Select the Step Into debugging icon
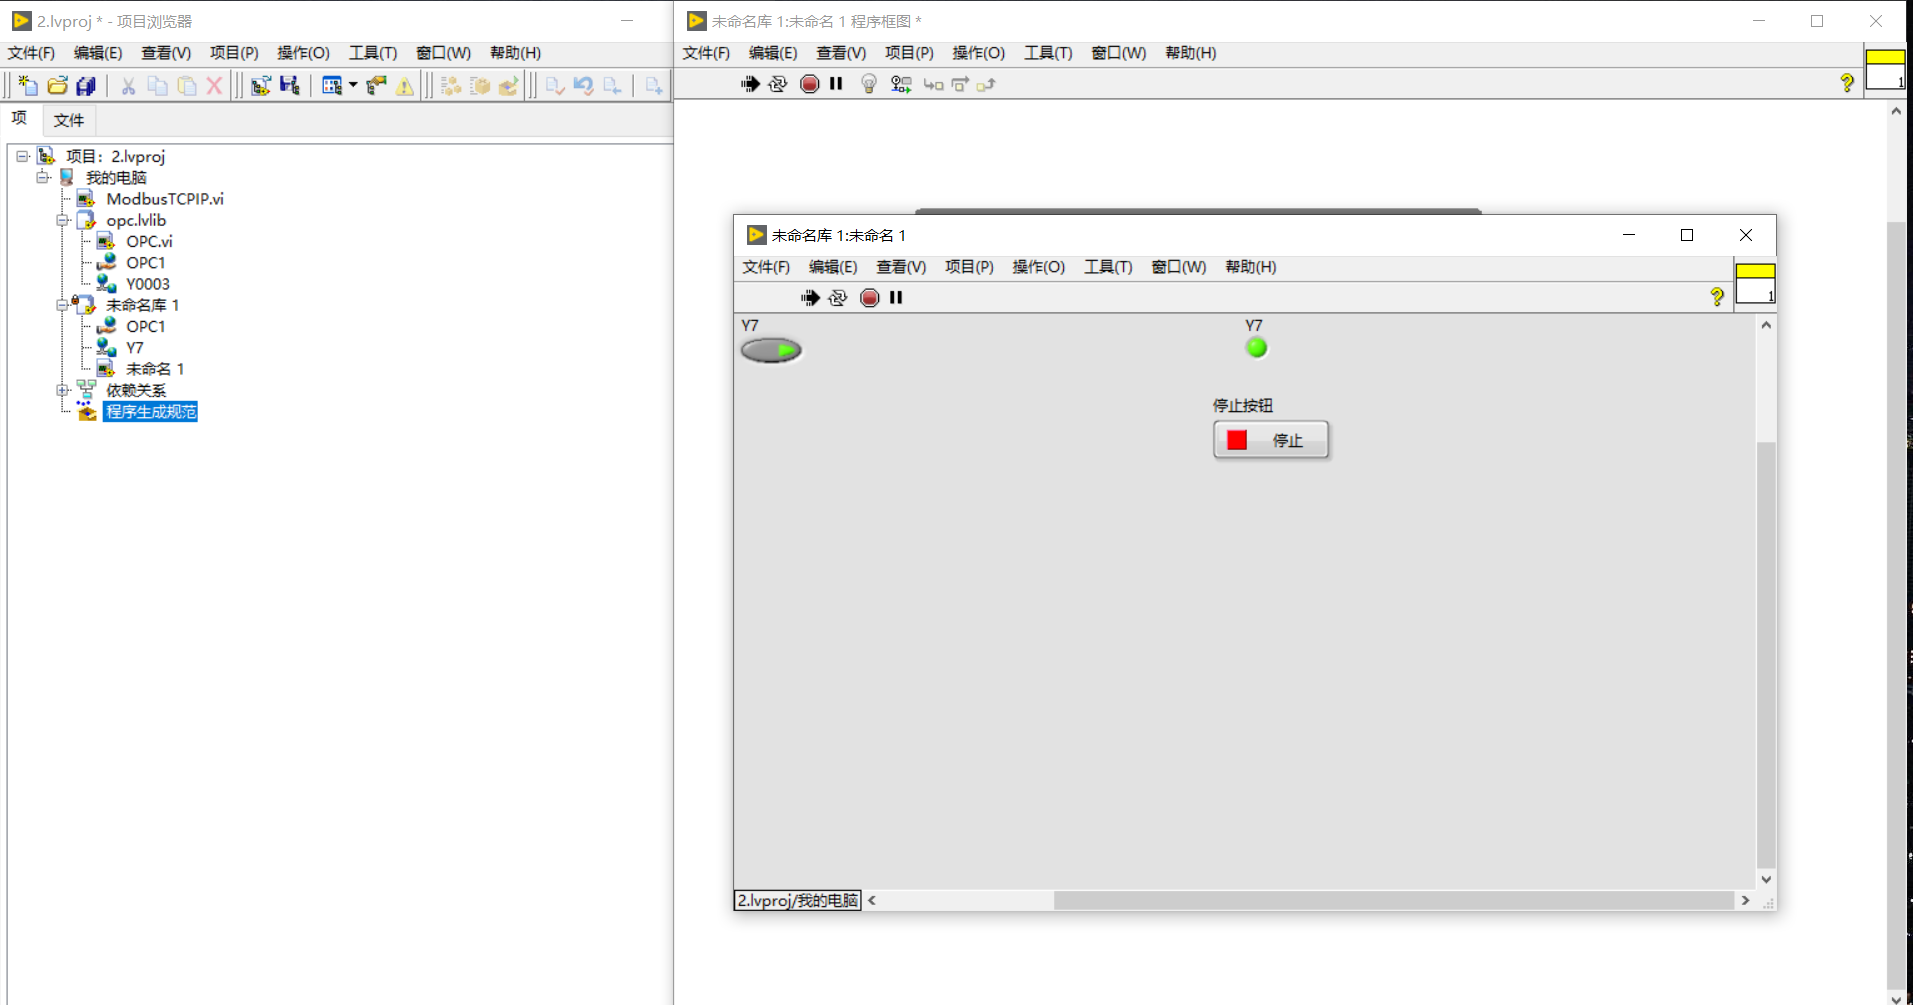The height and width of the screenshot is (1005, 1913). click(934, 84)
